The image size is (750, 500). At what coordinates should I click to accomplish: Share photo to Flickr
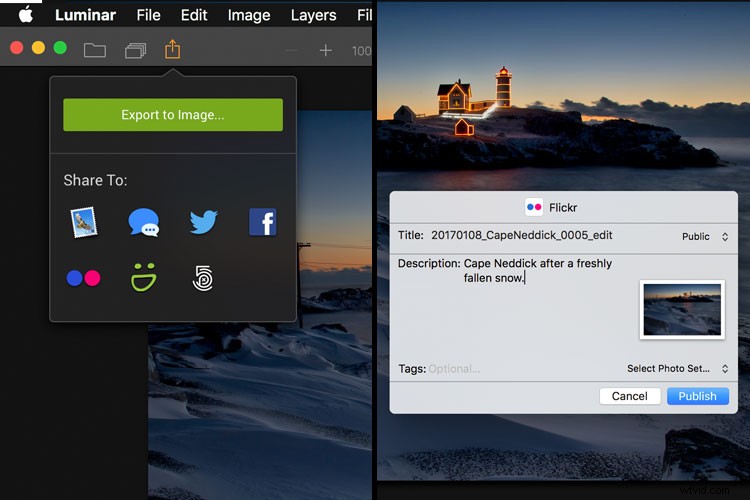pos(83,278)
